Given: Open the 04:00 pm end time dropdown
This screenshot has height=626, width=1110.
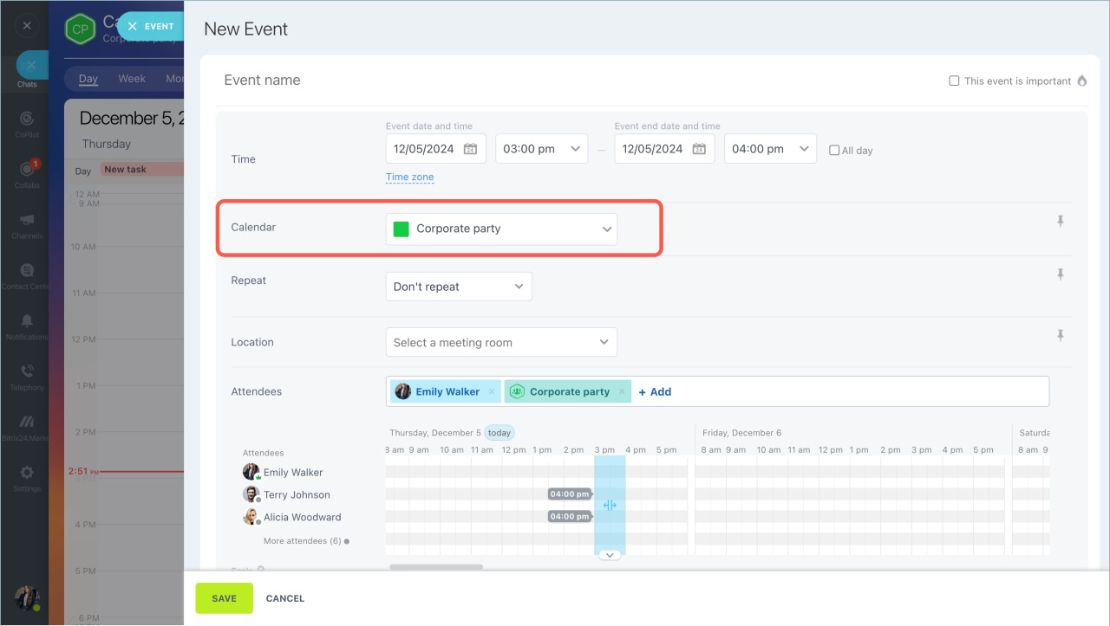Looking at the screenshot, I should coord(770,149).
